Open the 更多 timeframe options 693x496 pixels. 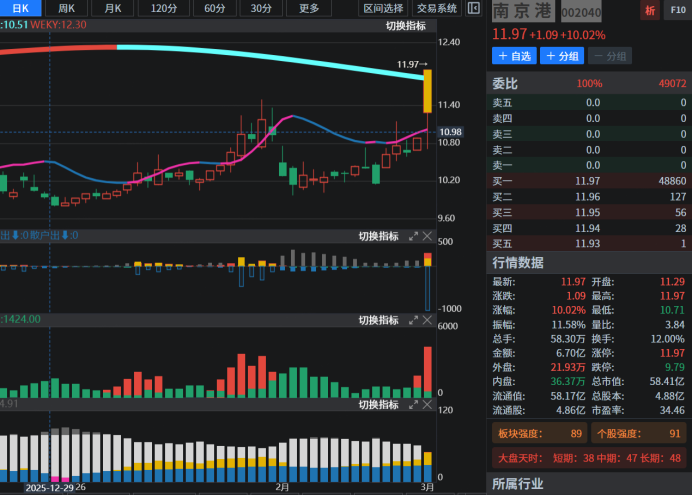click(x=310, y=9)
